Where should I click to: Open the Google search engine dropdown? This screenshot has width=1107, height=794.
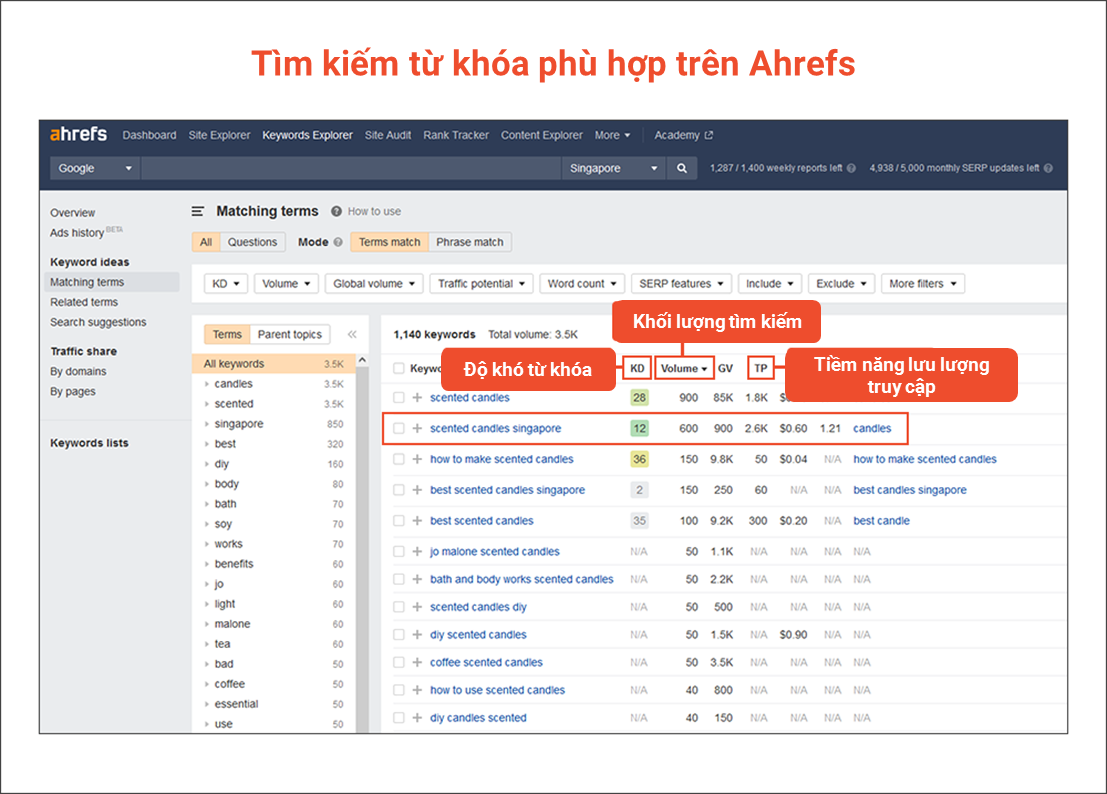coord(95,168)
